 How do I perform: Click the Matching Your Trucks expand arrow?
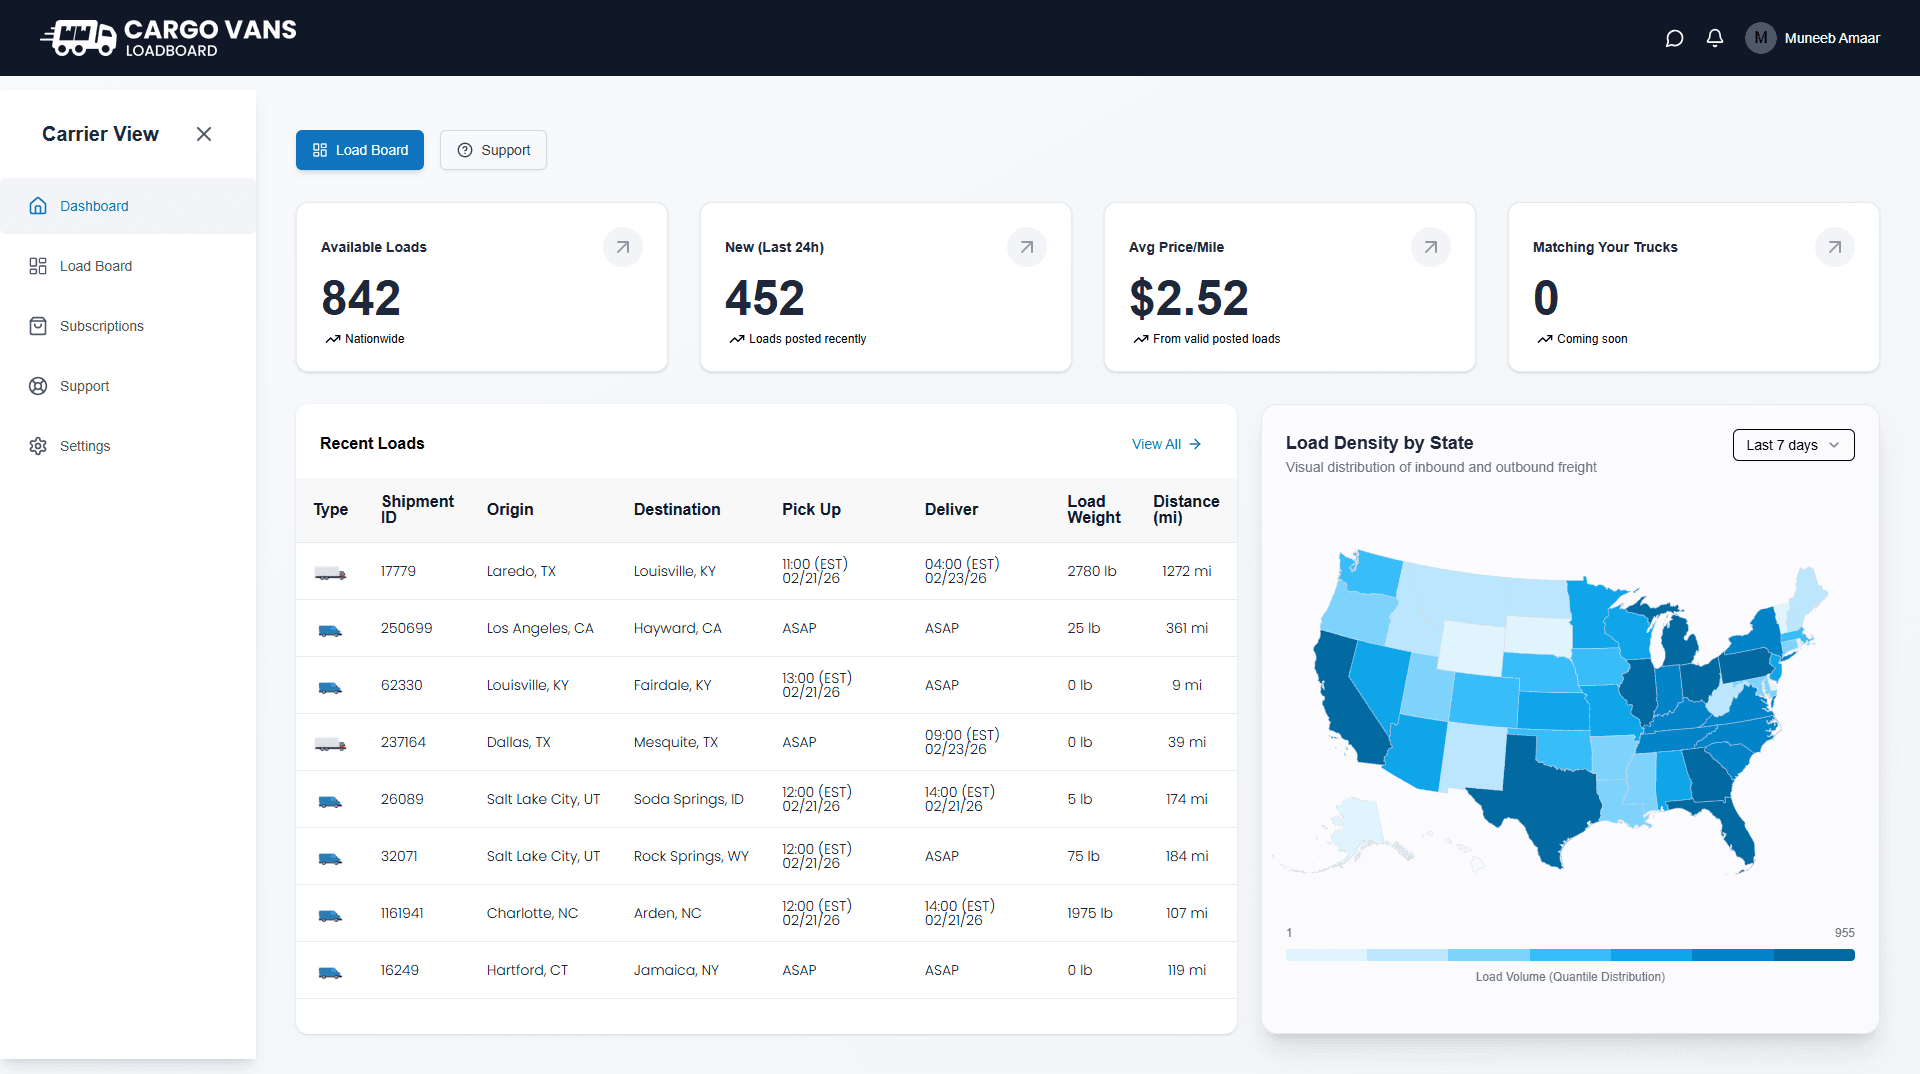point(1834,247)
